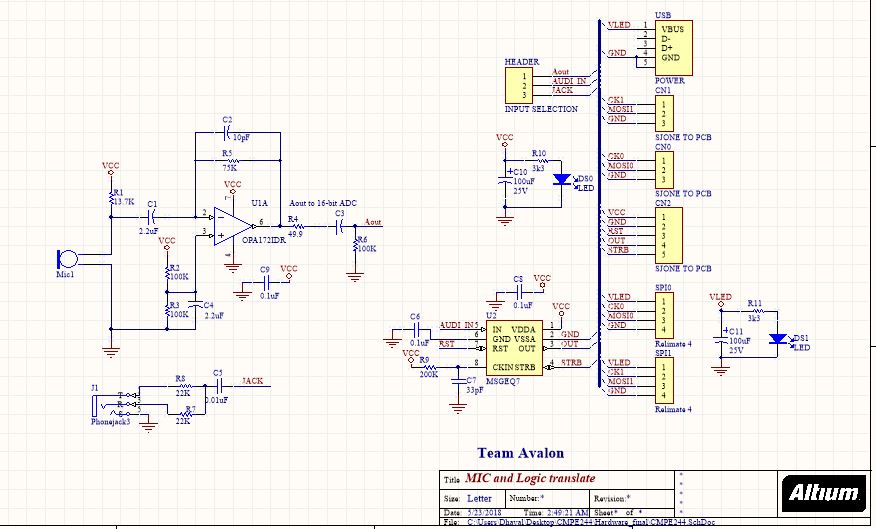This screenshot has height=529, width=876.
Task: Select the USB power connector block
Action: pyautogui.click(x=674, y=48)
